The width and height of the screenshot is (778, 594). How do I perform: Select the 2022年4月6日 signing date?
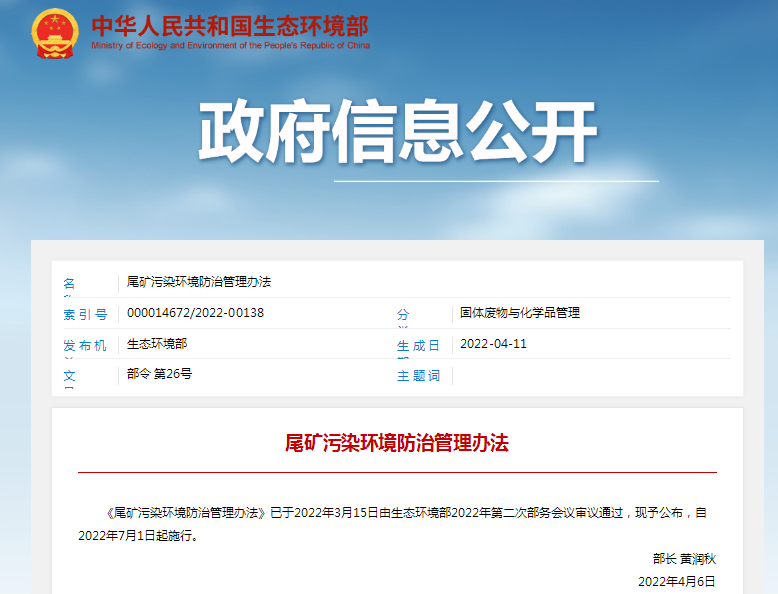point(676,581)
